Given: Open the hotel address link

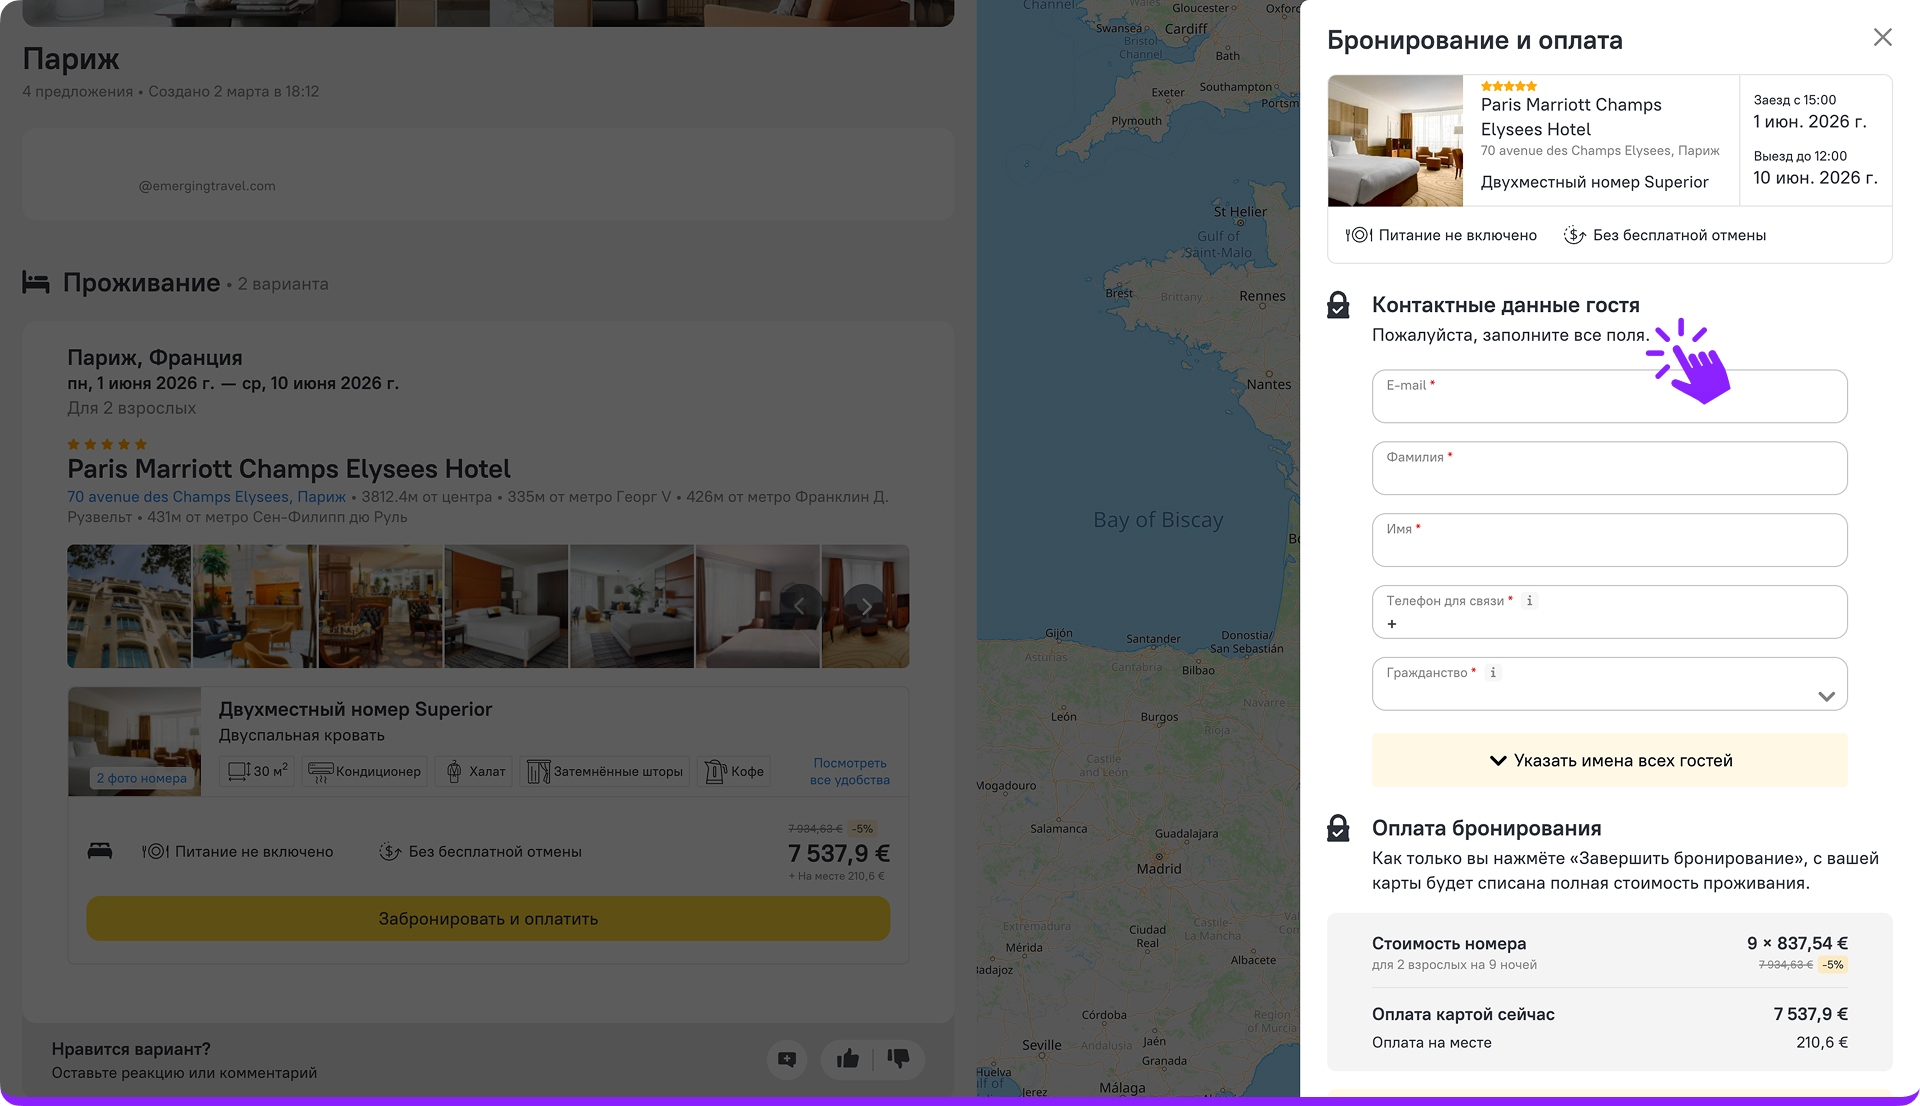Looking at the screenshot, I should coord(206,497).
